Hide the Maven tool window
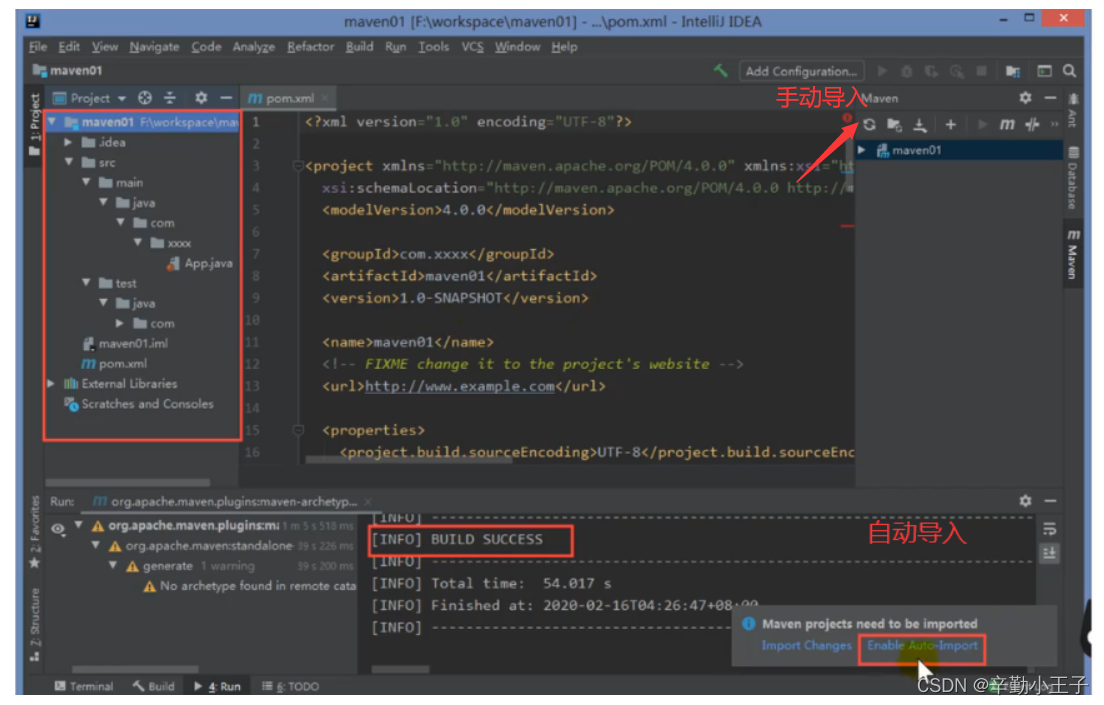Screen dimensions: 1104x705 tap(1050, 98)
